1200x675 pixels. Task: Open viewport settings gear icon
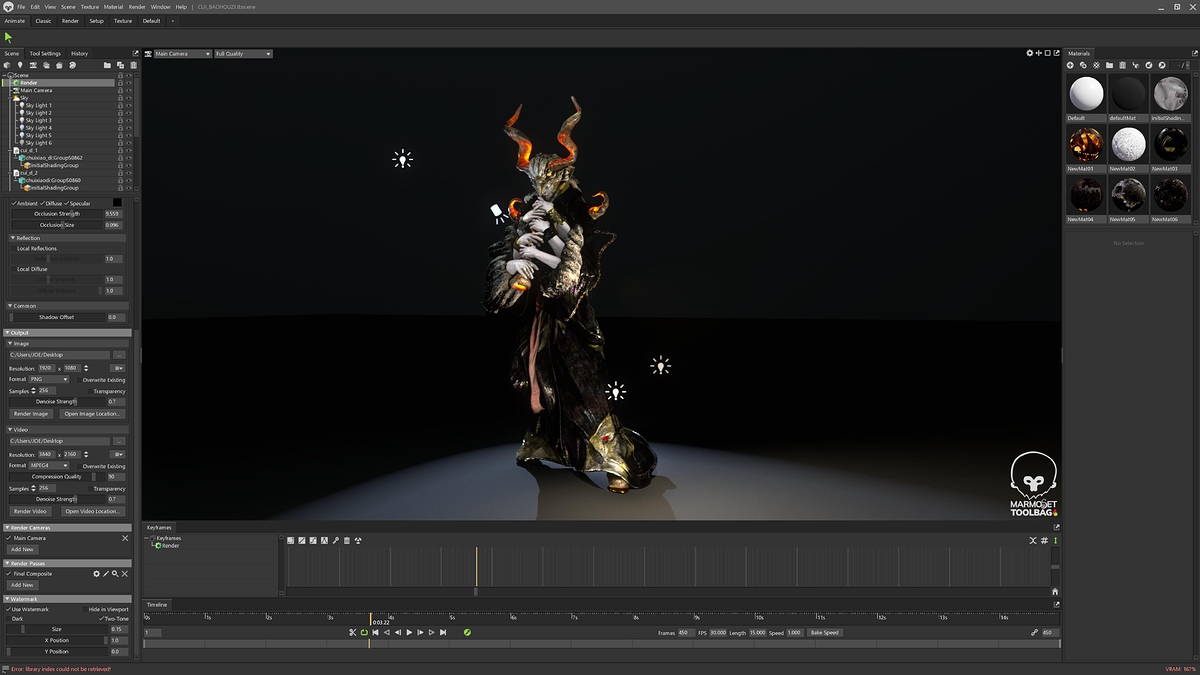coord(1030,53)
